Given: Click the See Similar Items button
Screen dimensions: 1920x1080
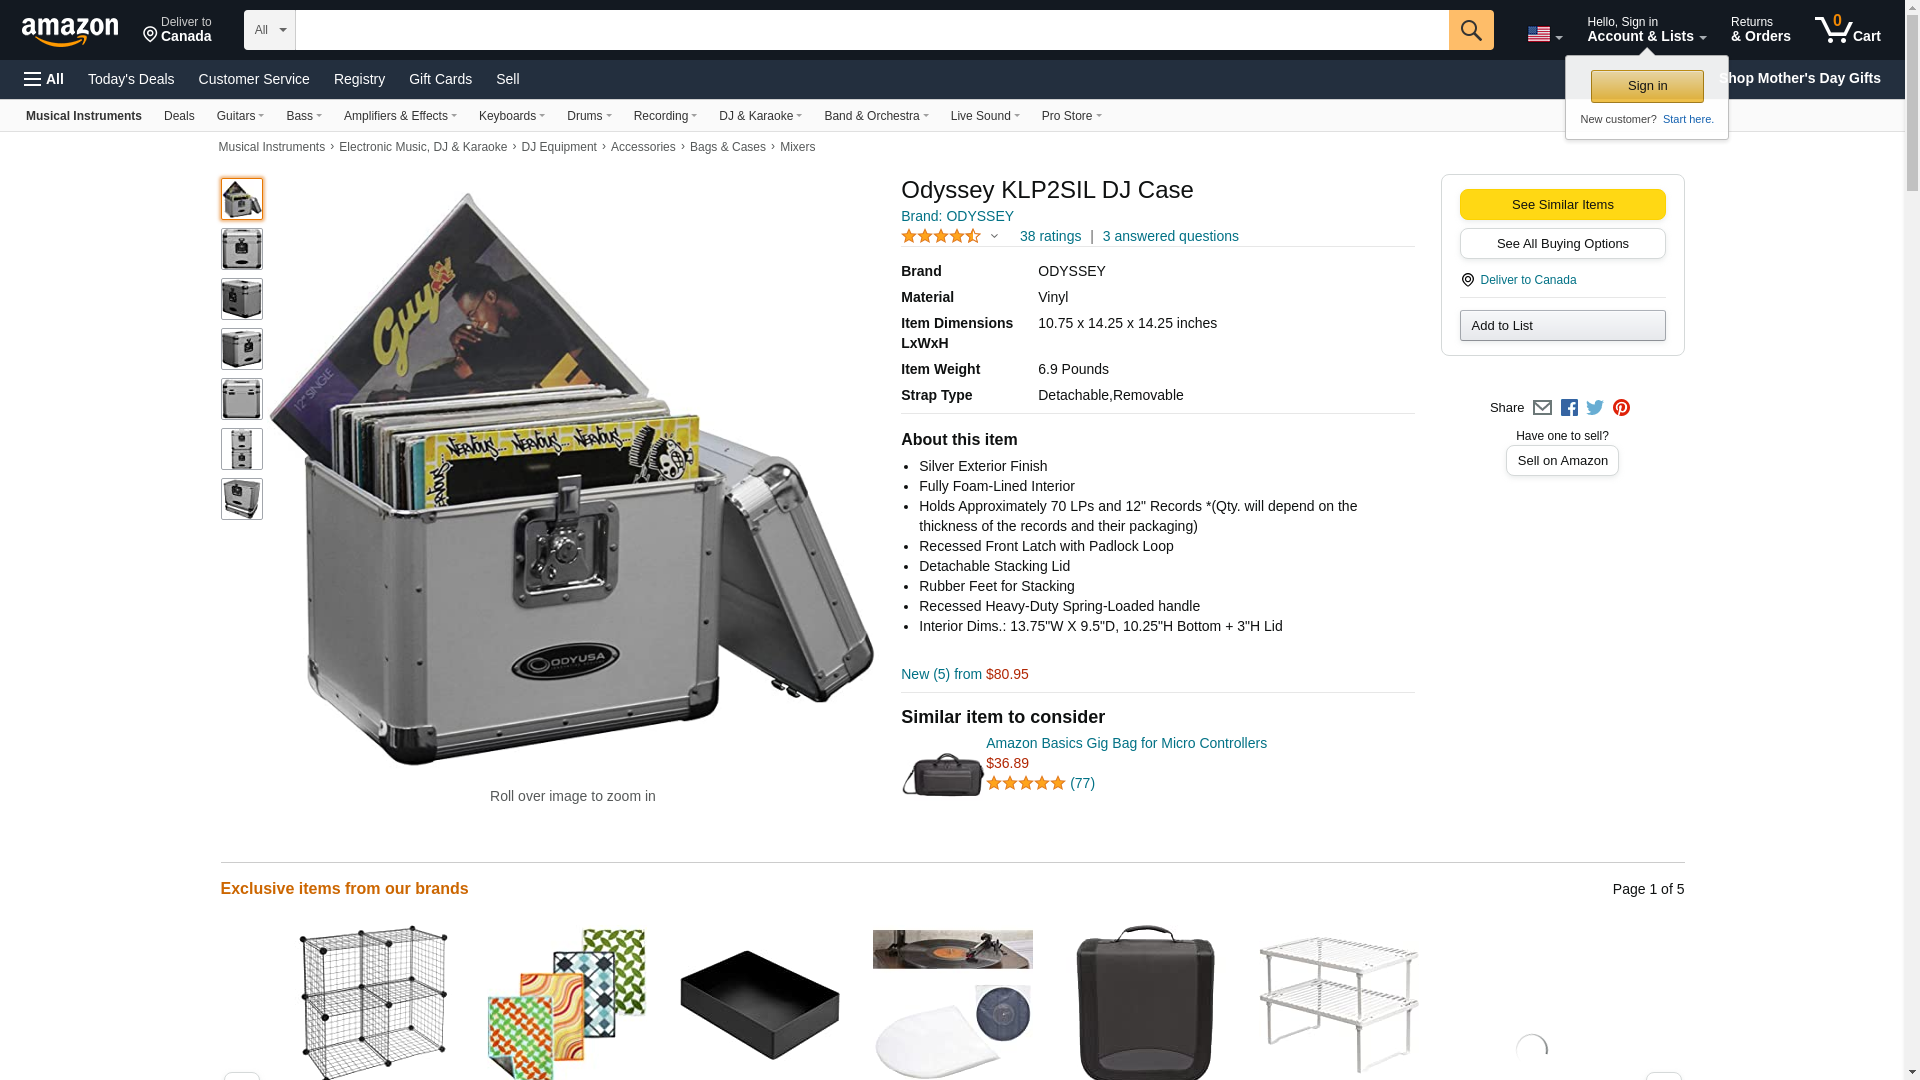Looking at the screenshot, I should click(1562, 205).
